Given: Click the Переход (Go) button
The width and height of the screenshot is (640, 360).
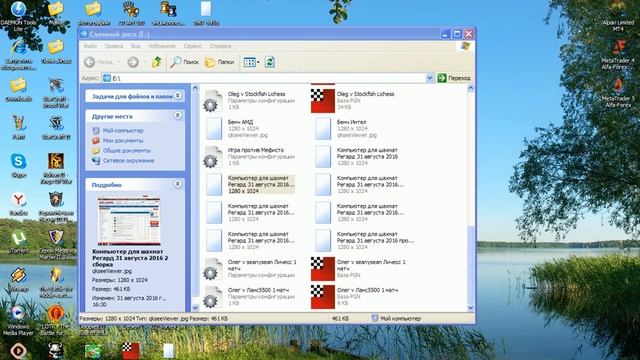Looking at the screenshot, I should point(454,78).
